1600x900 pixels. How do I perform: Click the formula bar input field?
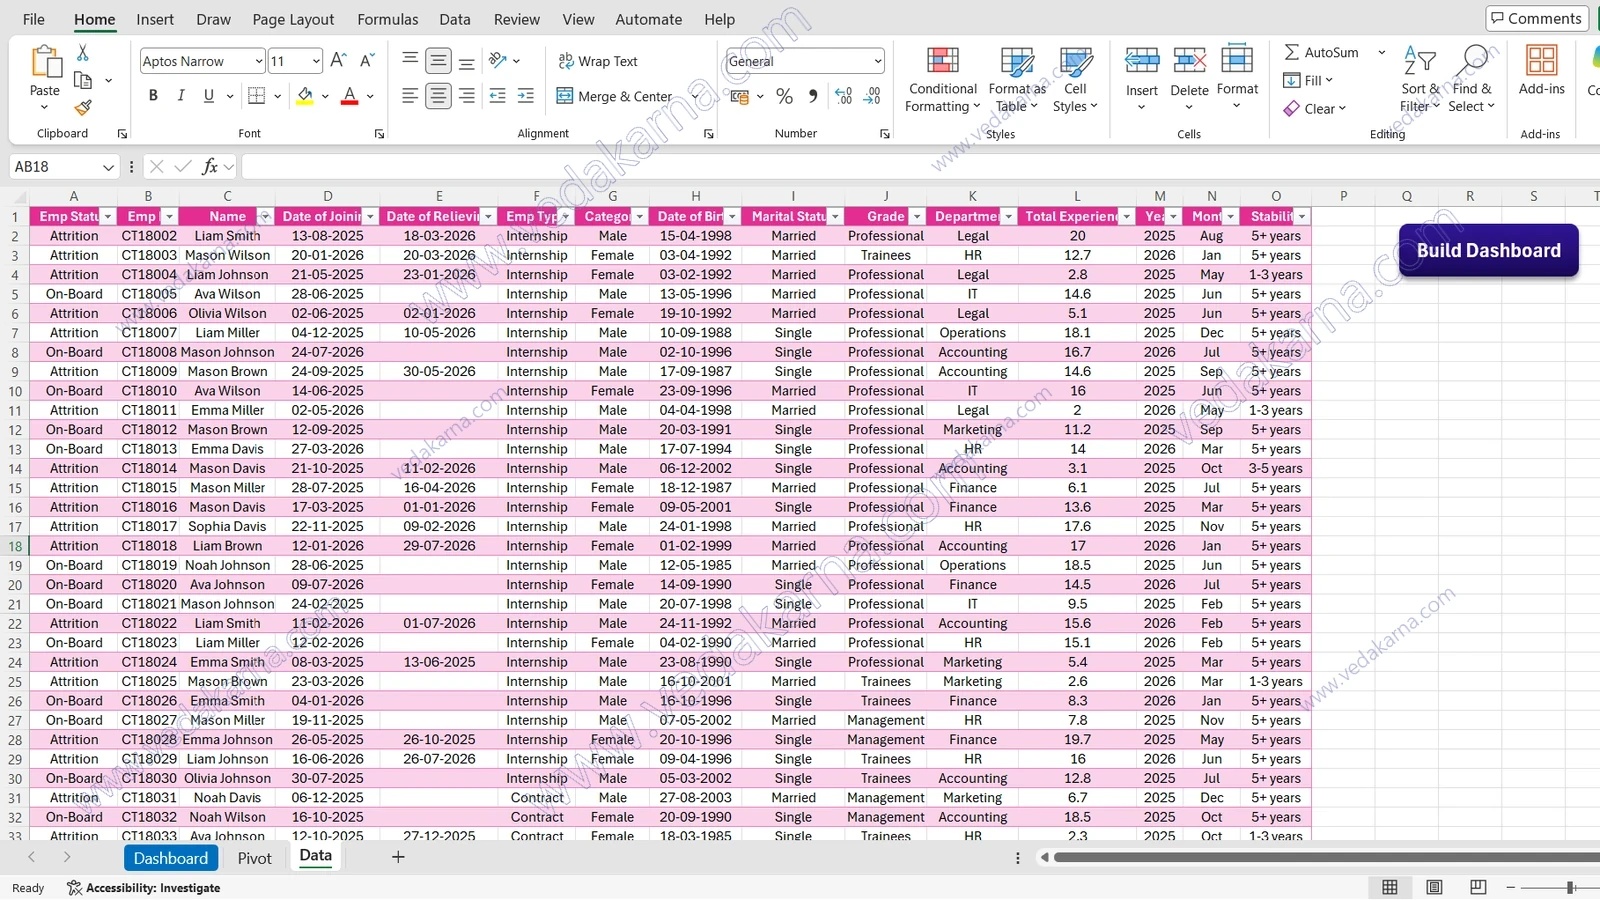click(920, 167)
